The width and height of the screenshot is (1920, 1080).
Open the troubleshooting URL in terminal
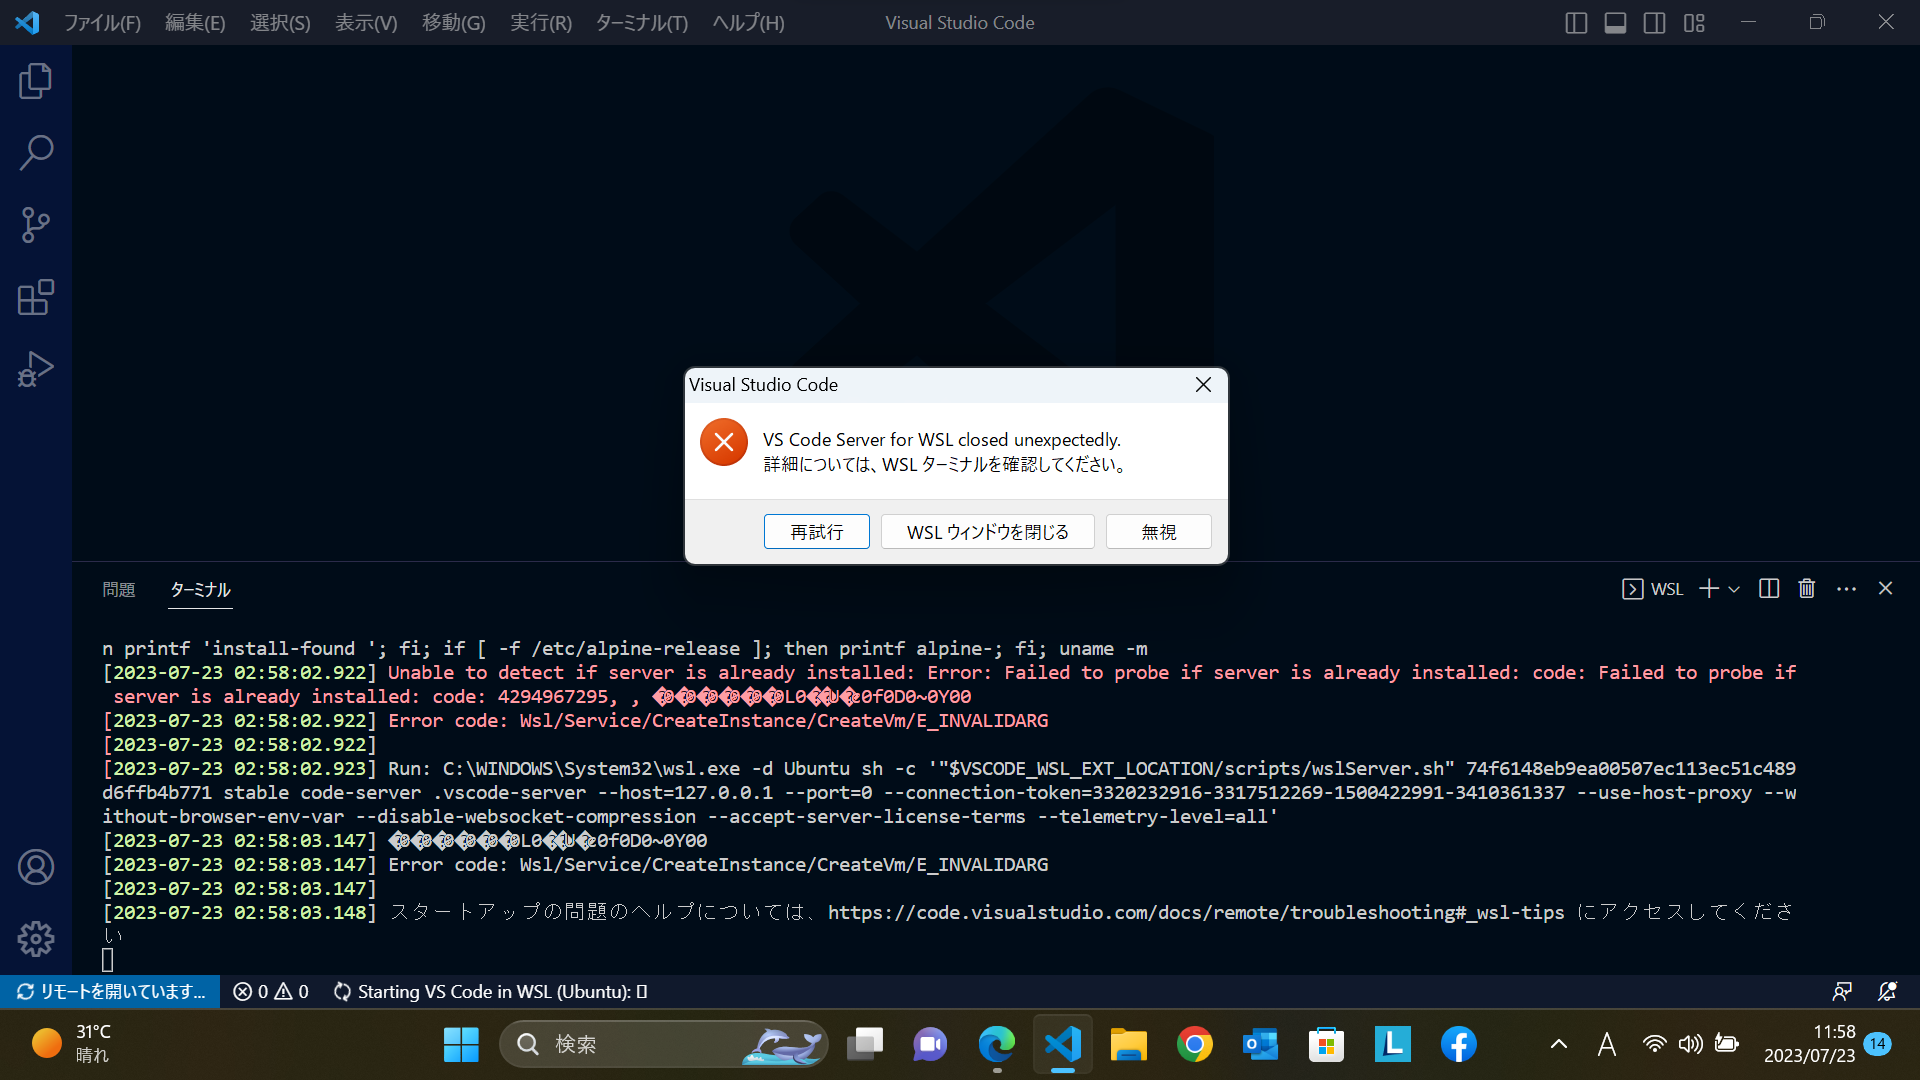[x=1196, y=912]
